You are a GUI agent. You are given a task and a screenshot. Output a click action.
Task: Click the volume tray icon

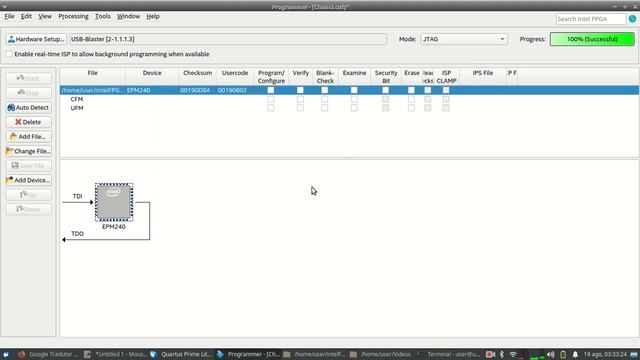[x=551, y=354]
